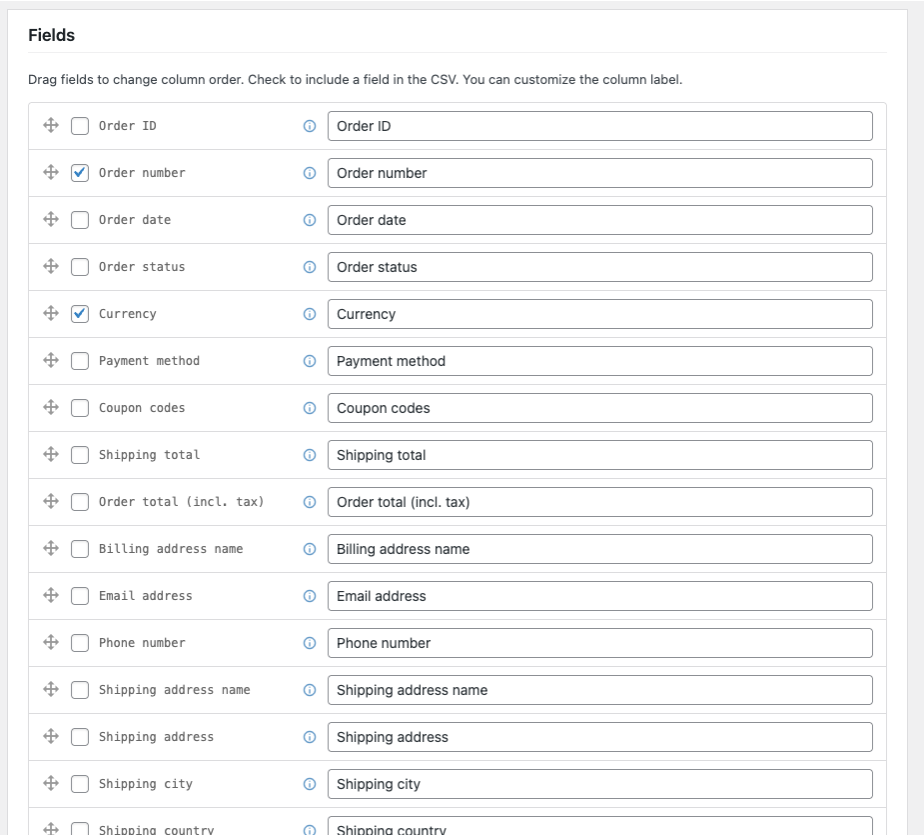Focus the Order status label input

(x=599, y=267)
